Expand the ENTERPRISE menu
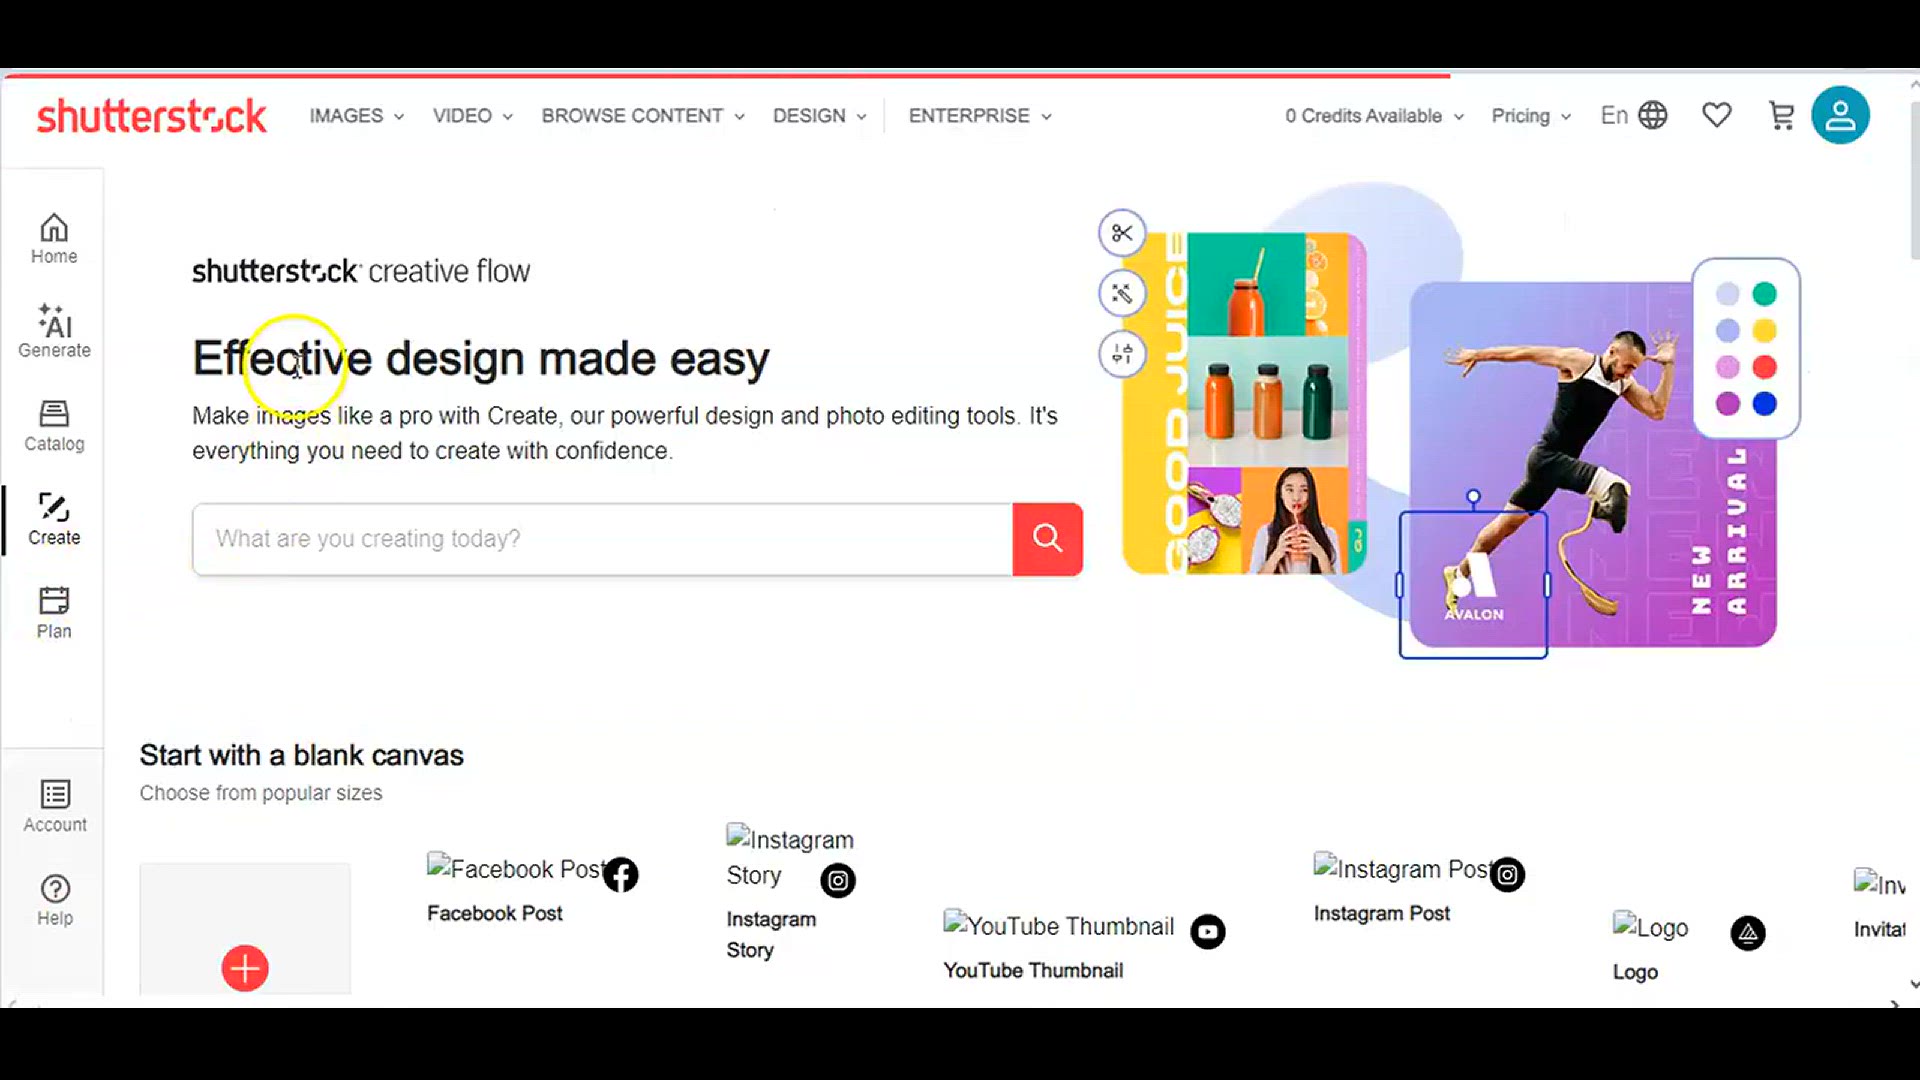Viewport: 1920px width, 1080px height. [x=980, y=116]
